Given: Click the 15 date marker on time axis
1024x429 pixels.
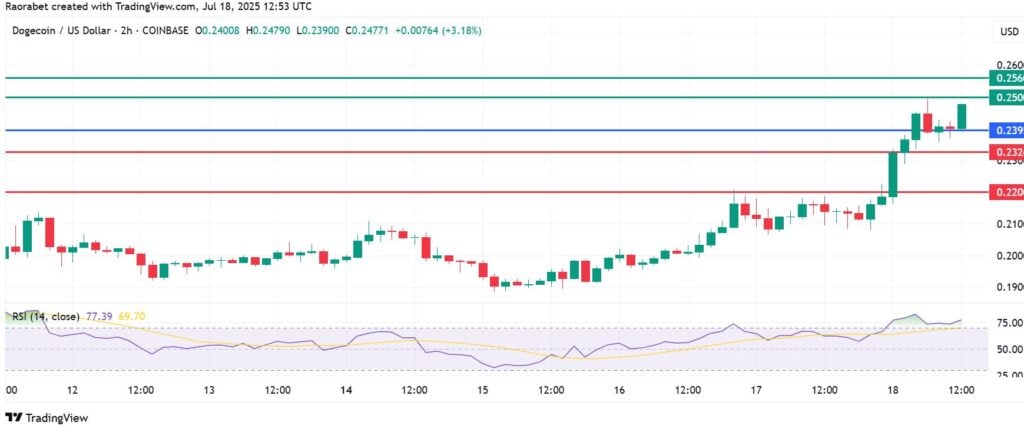Looking at the screenshot, I should point(483,390).
